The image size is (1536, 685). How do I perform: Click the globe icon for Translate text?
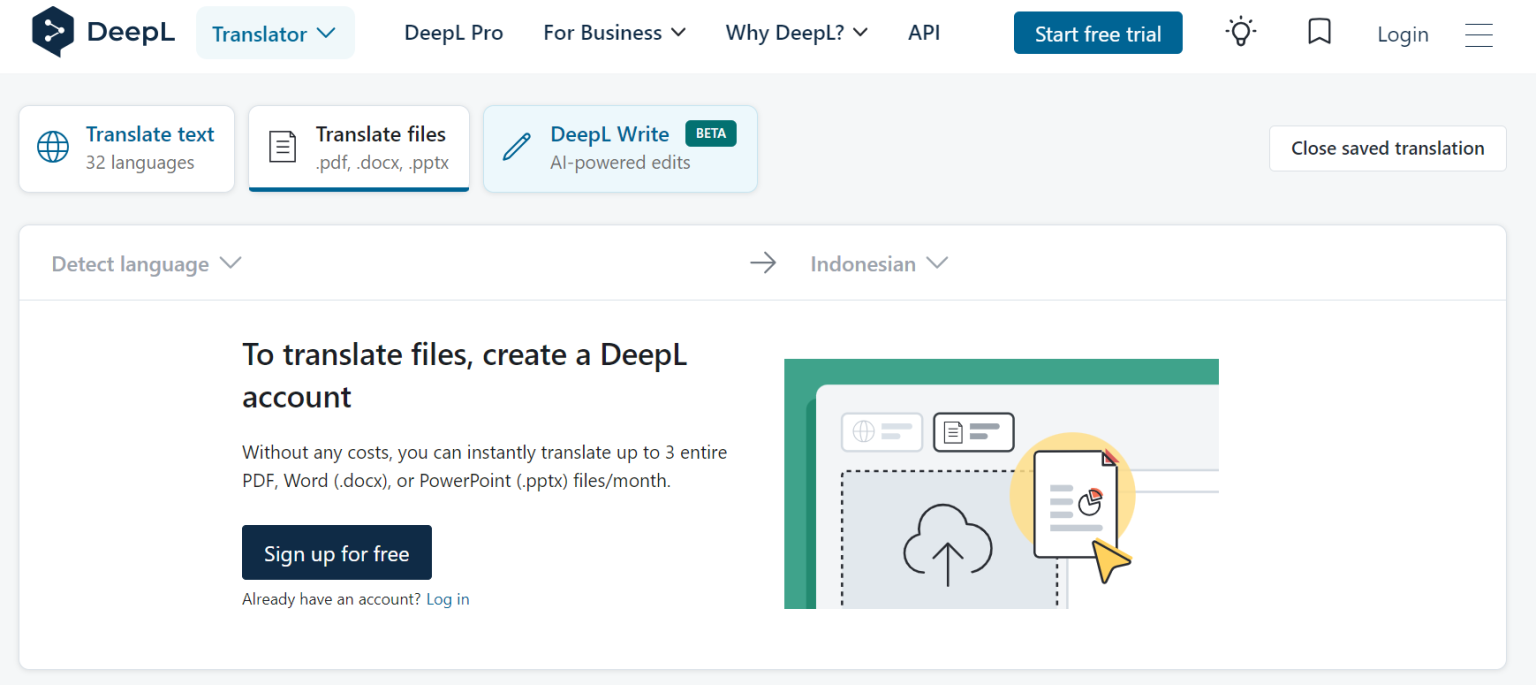tap(53, 147)
